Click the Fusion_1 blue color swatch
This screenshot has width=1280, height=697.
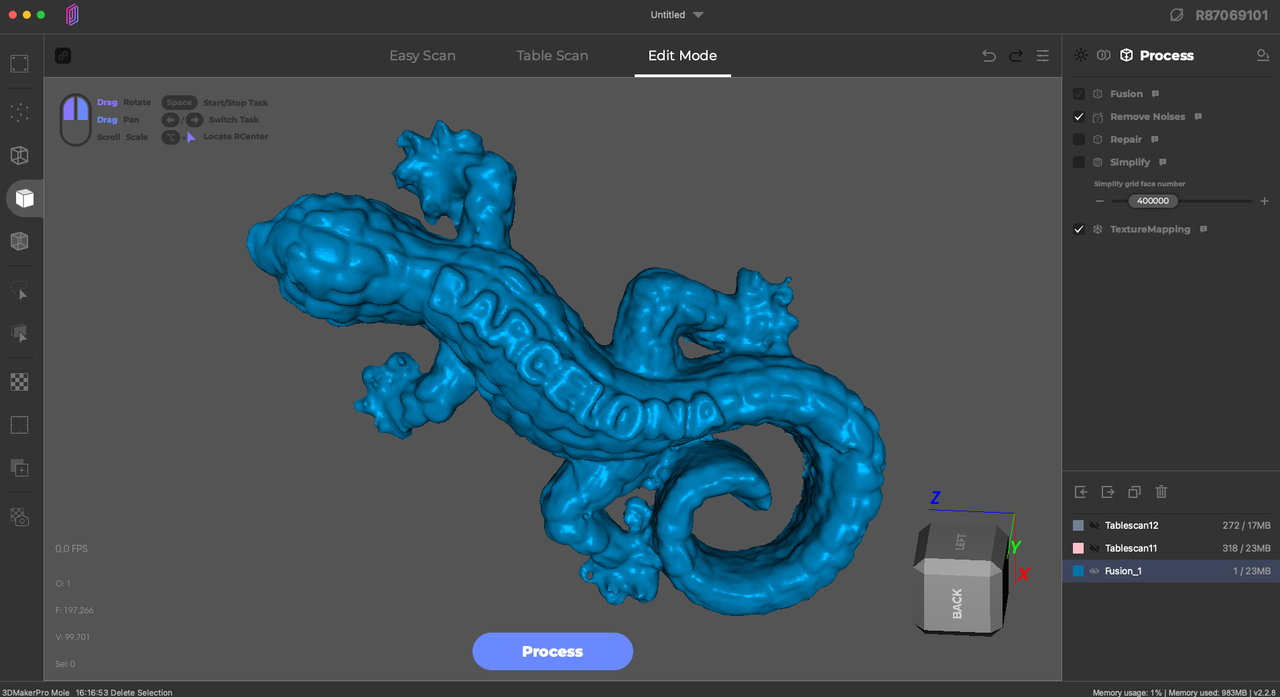click(x=1078, y=571)
